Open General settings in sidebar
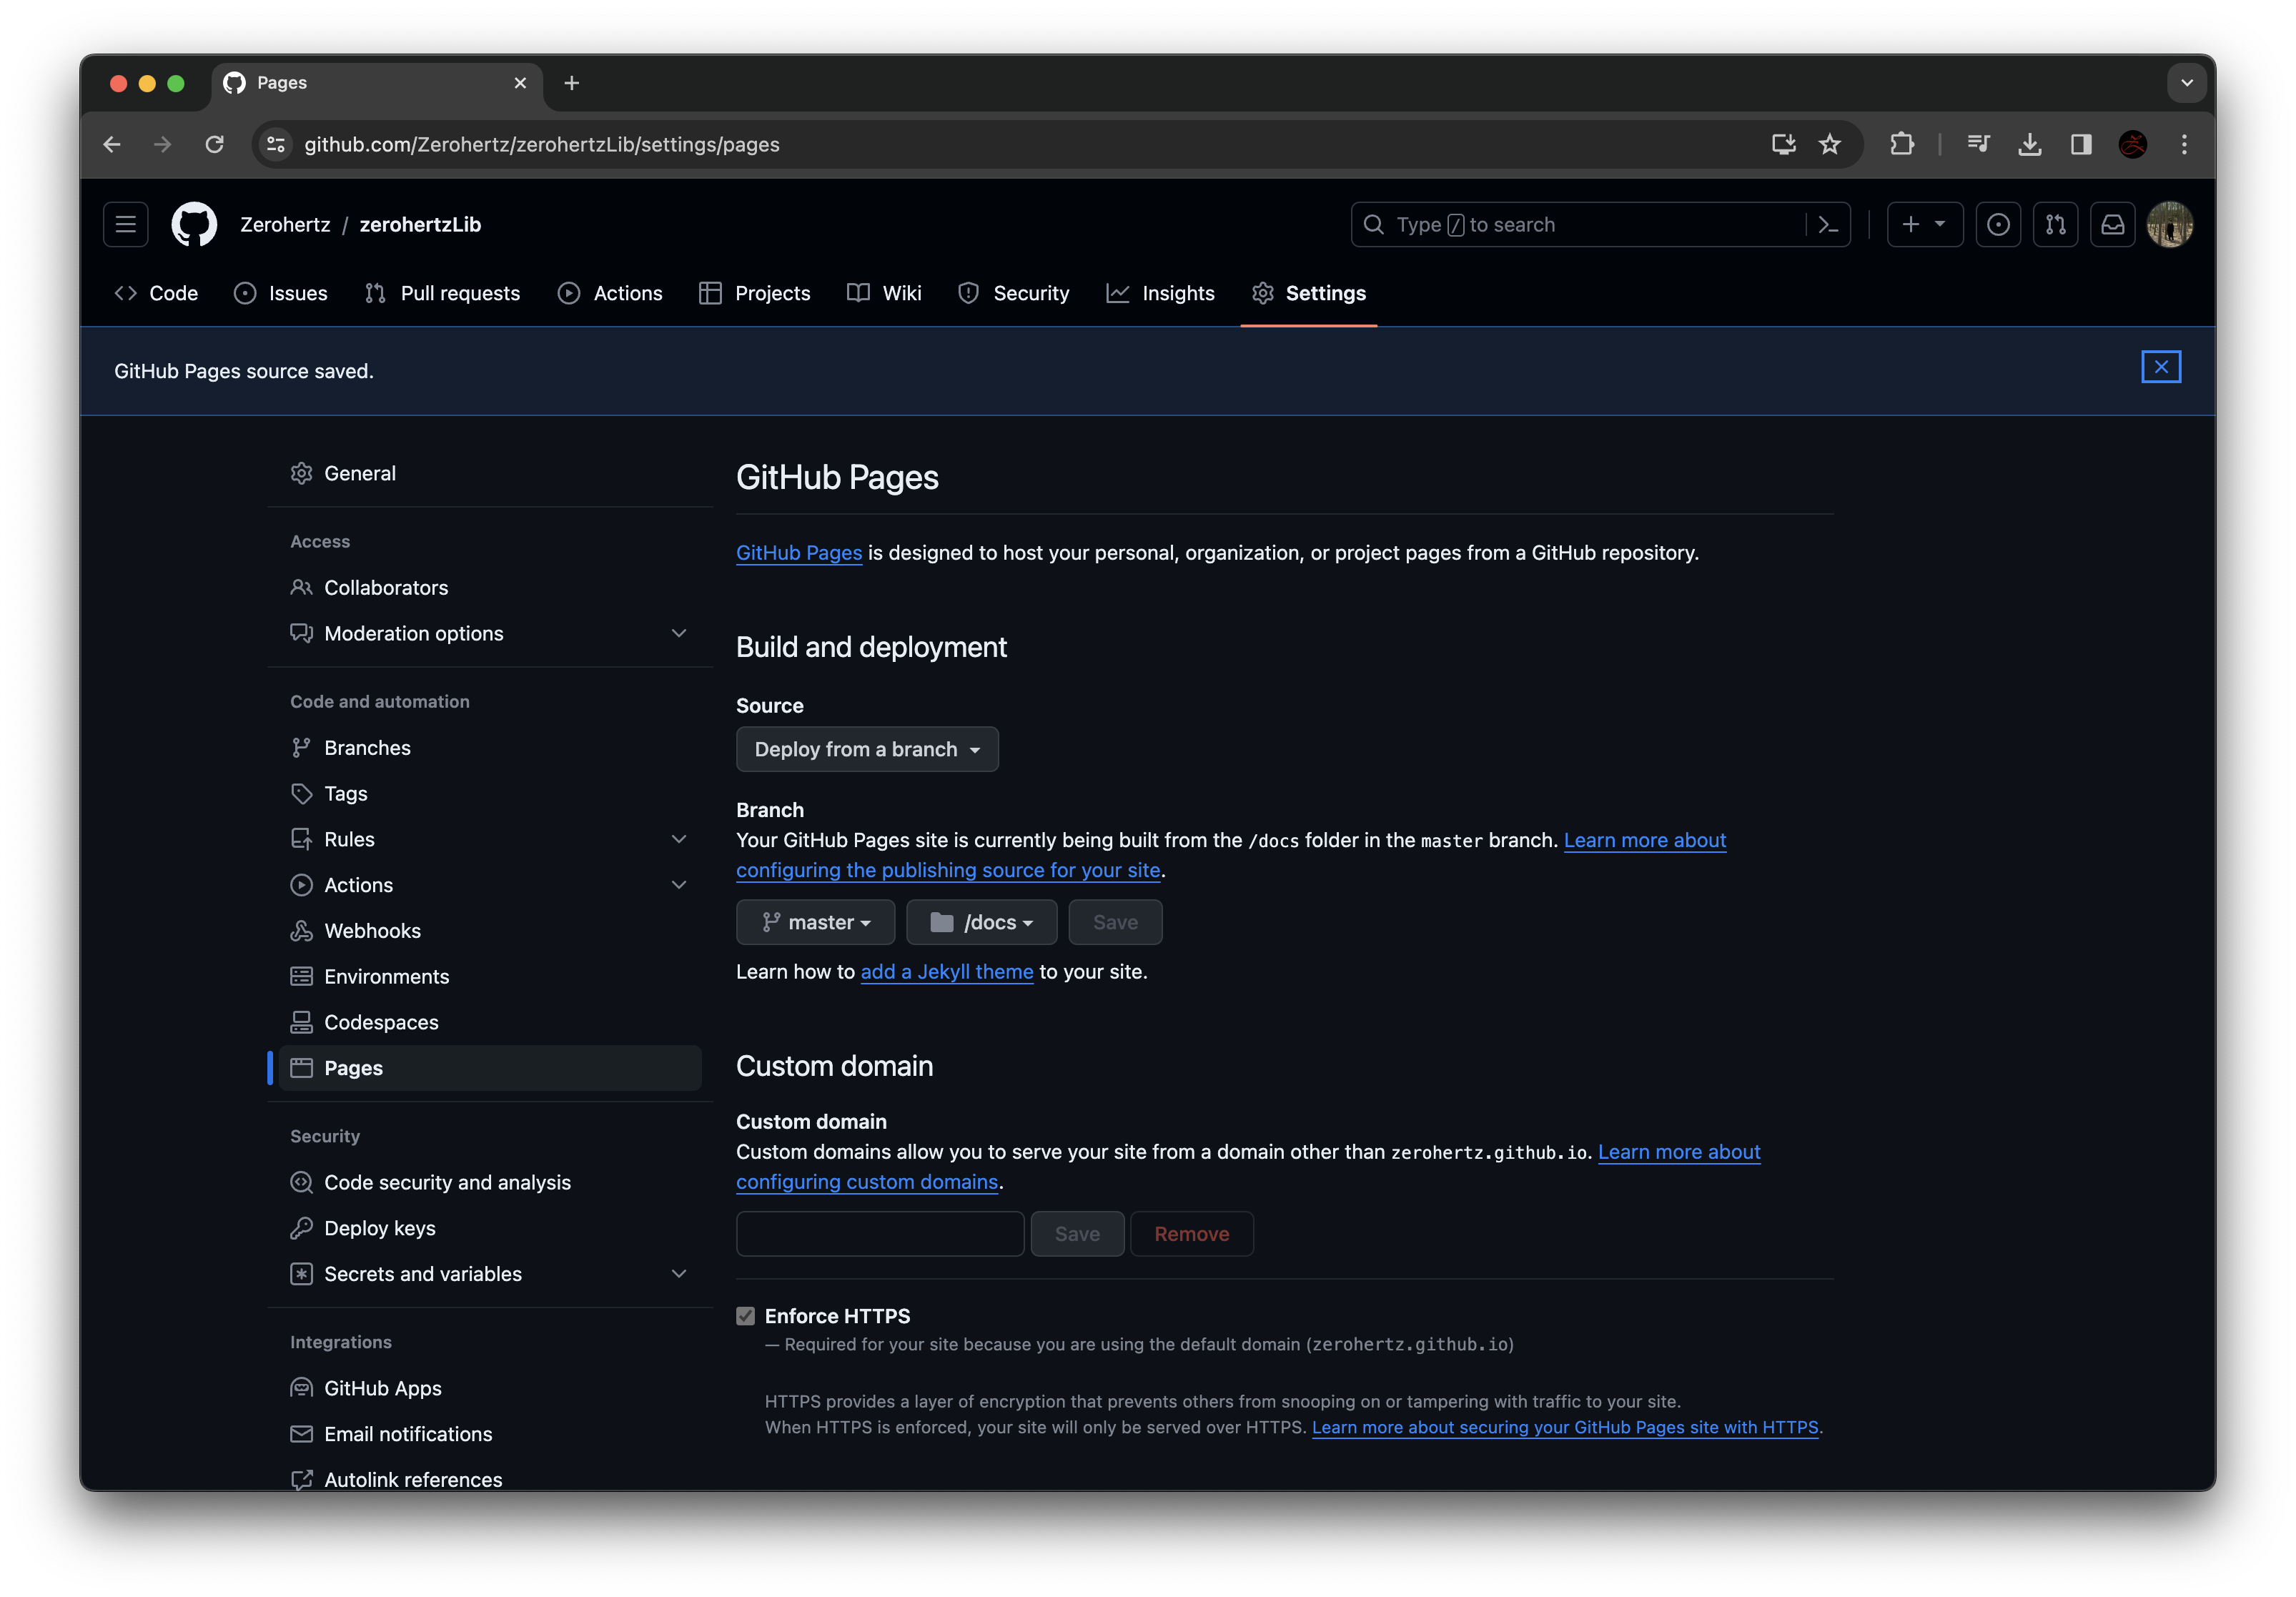Viewport: 2296px width, 1597px height. pyautogui.click(x=490, y=473)
